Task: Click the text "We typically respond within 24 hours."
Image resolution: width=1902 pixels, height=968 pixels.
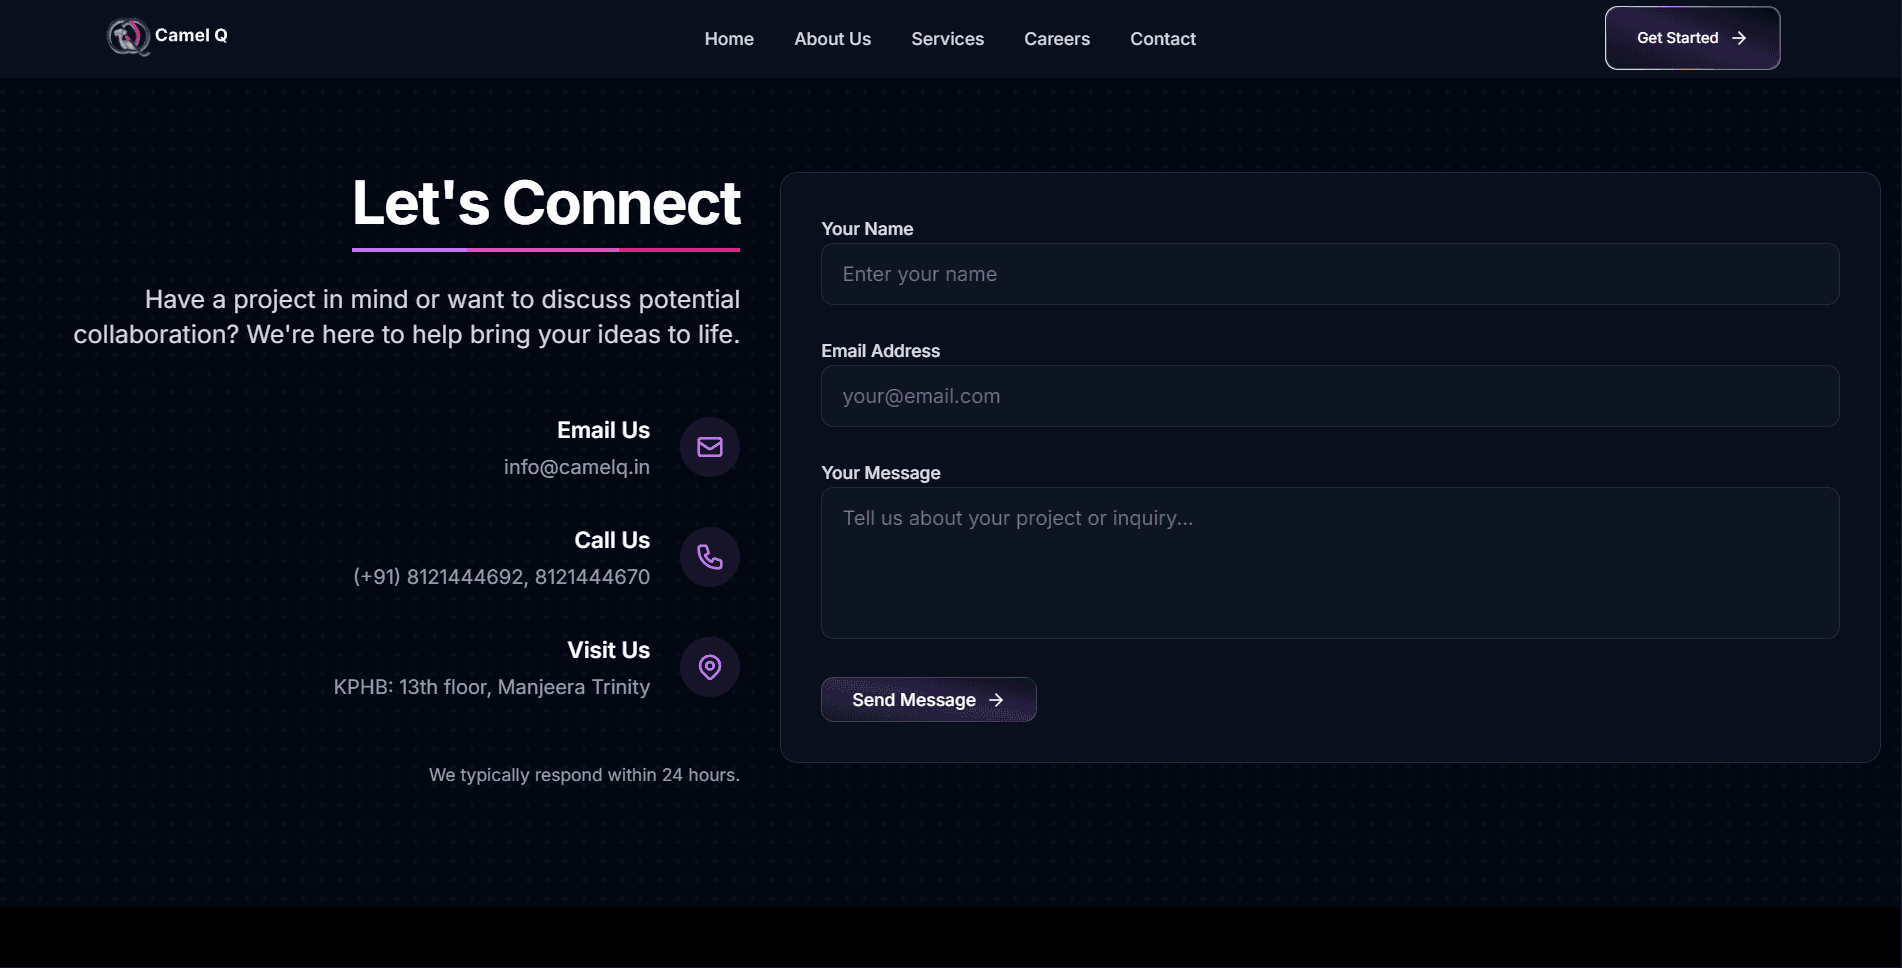Action: click(584, 775)
